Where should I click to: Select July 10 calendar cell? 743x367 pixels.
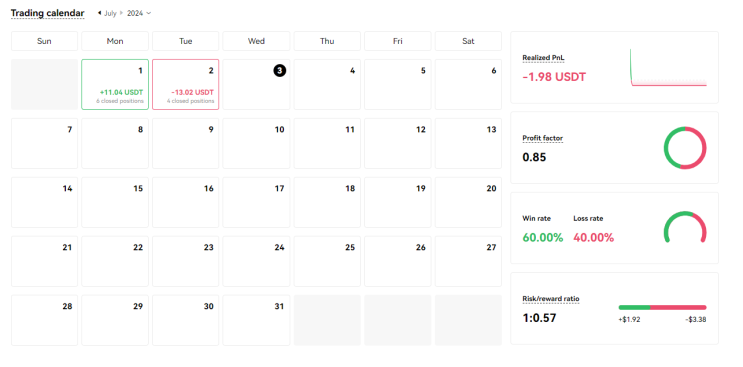tap(256, 143)
